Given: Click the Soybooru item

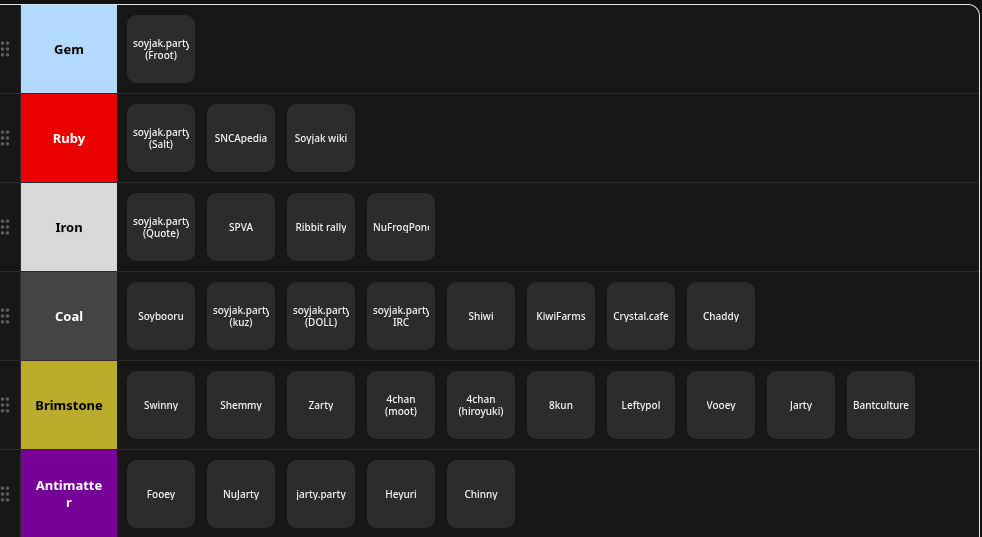Looking at the screenshot, I should coord(161,316).
